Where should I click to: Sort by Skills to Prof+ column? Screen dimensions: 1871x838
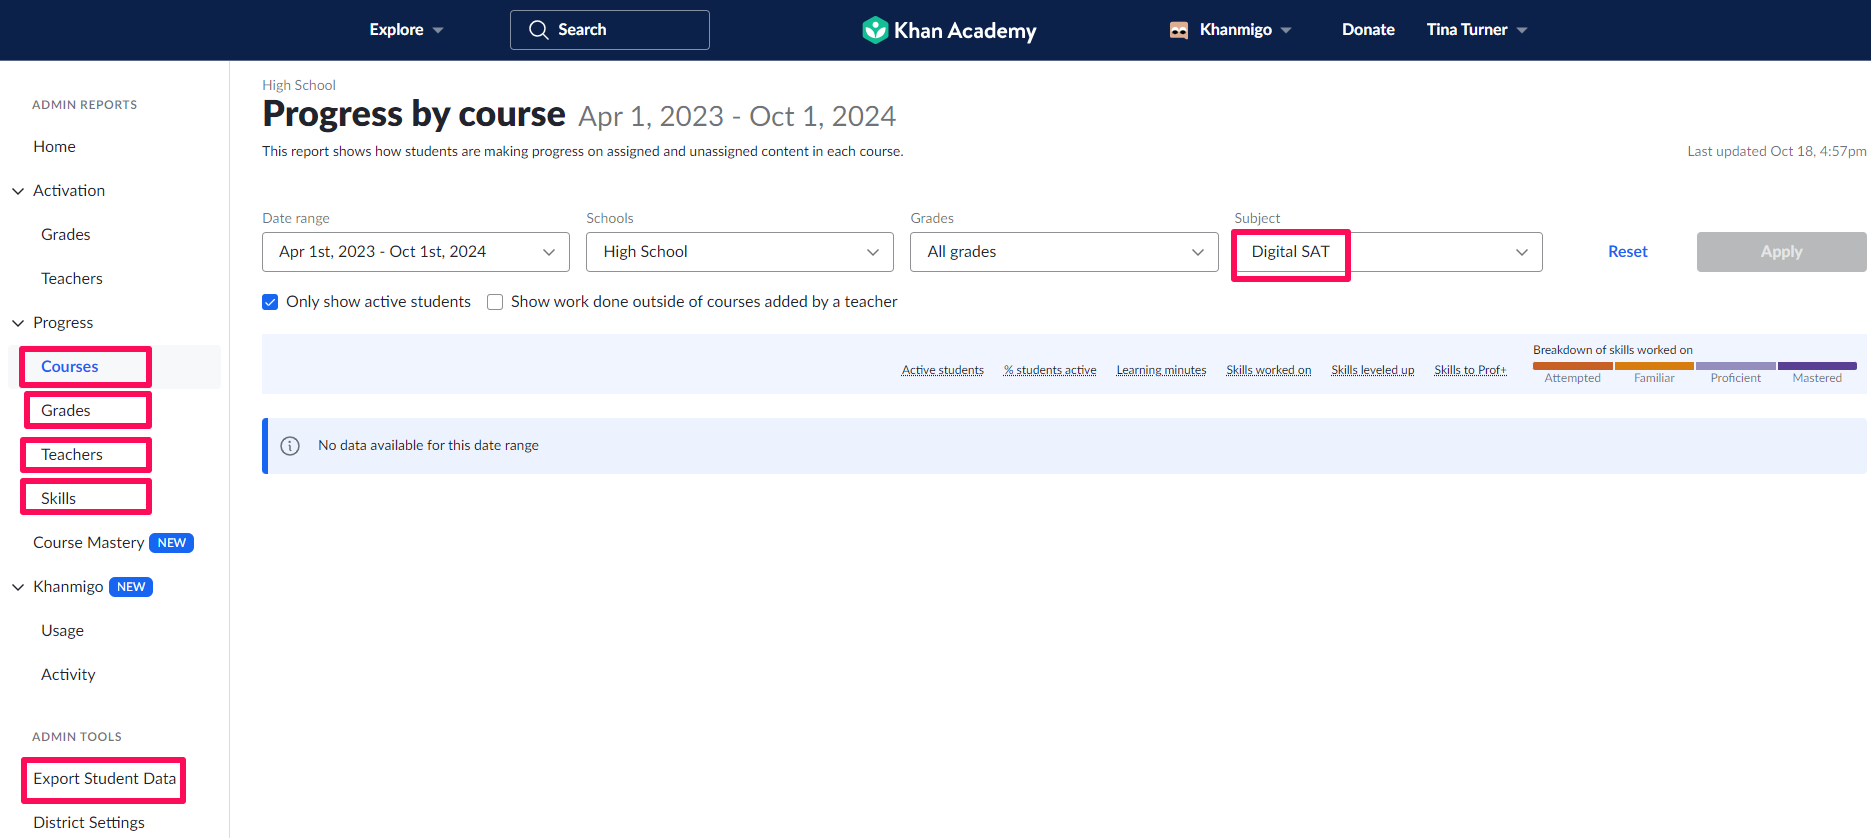tap(1470, 370)
